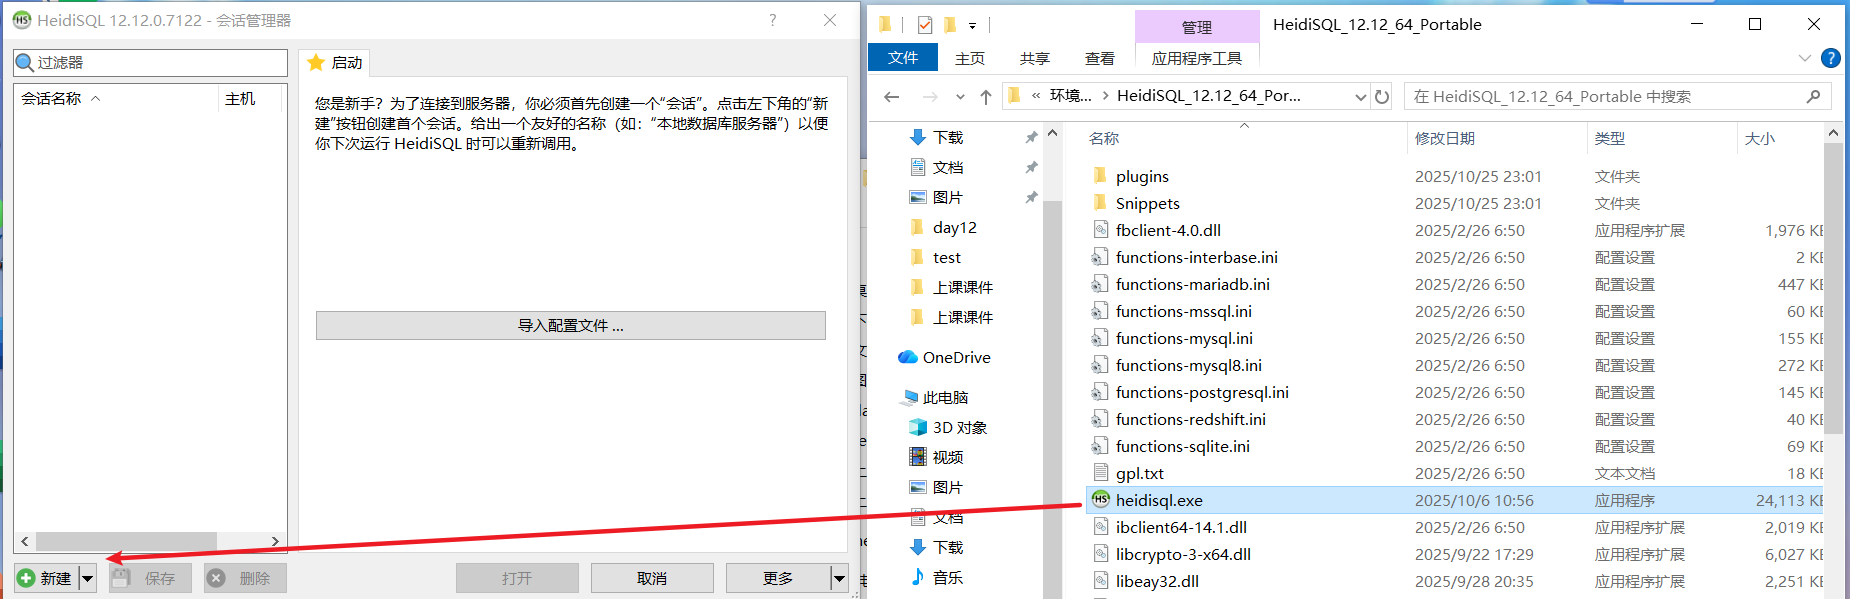Click the up one level arrow
This screenshot has height=599, width=1850.
986,96
